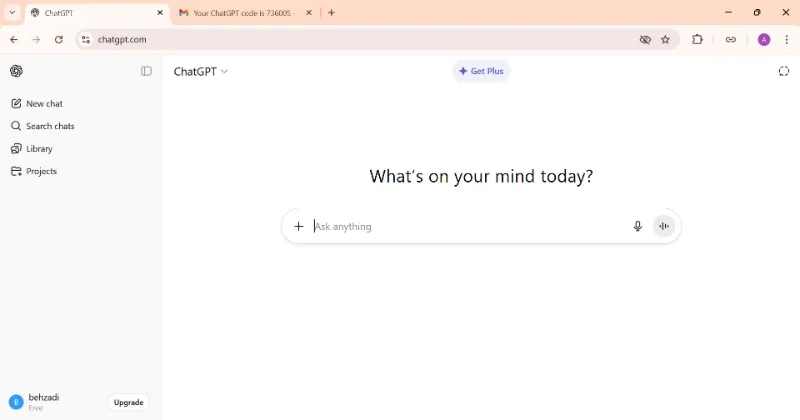This screenshot has width=800, height=420.
Task: Click the "What's on your mind today?" heading
Action: tap(481, 176)
